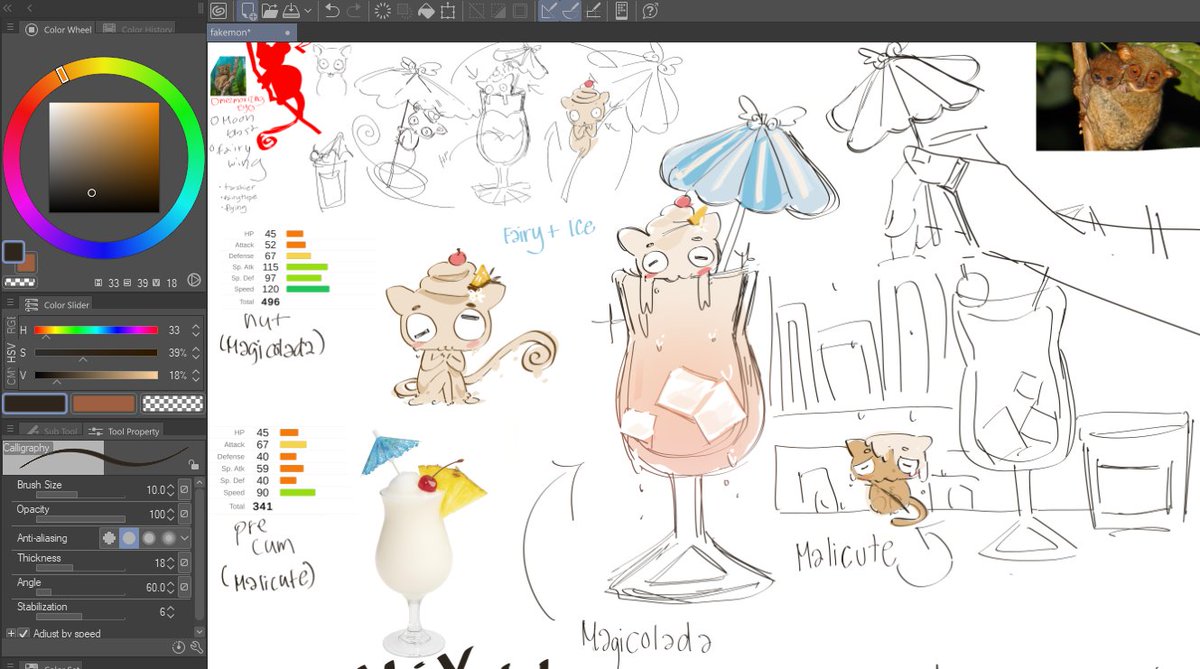Viewport: 1200px width, 669px height.
Task: Expand the save options arrow
Action: 307,12
